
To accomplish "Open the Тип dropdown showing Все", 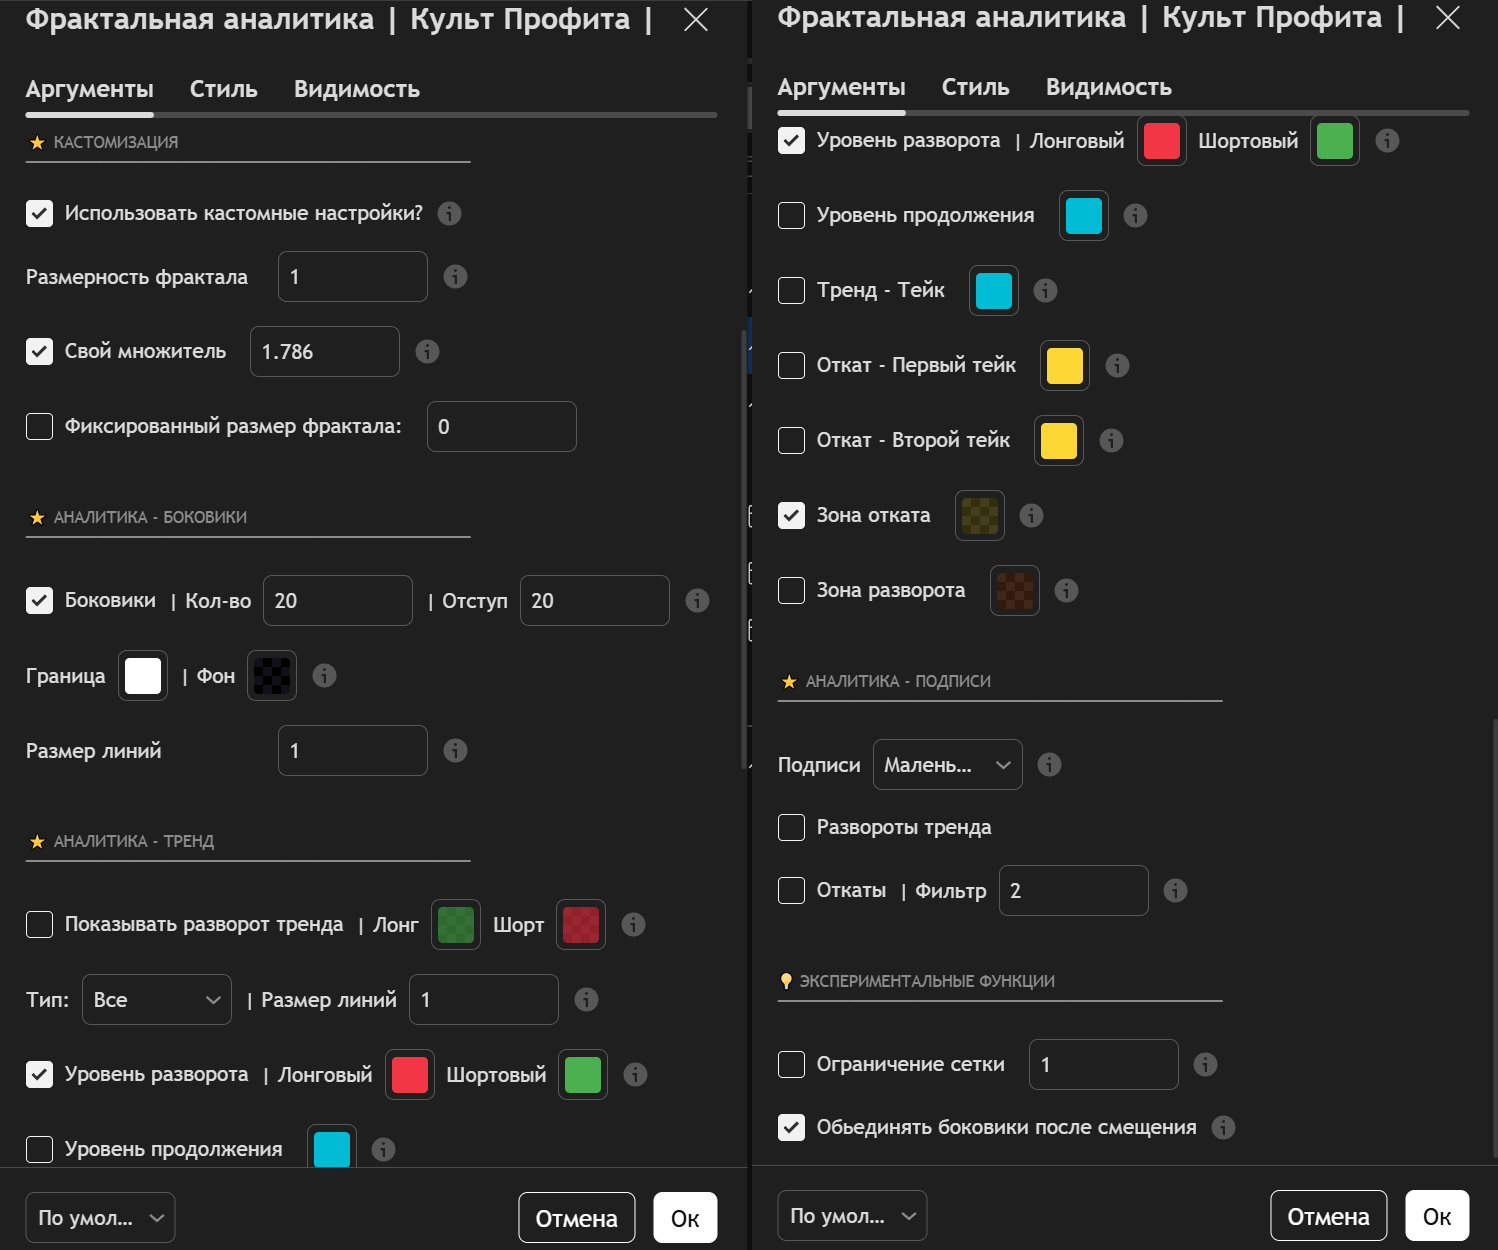I will pyautogui.click(x=156, y=1000).
